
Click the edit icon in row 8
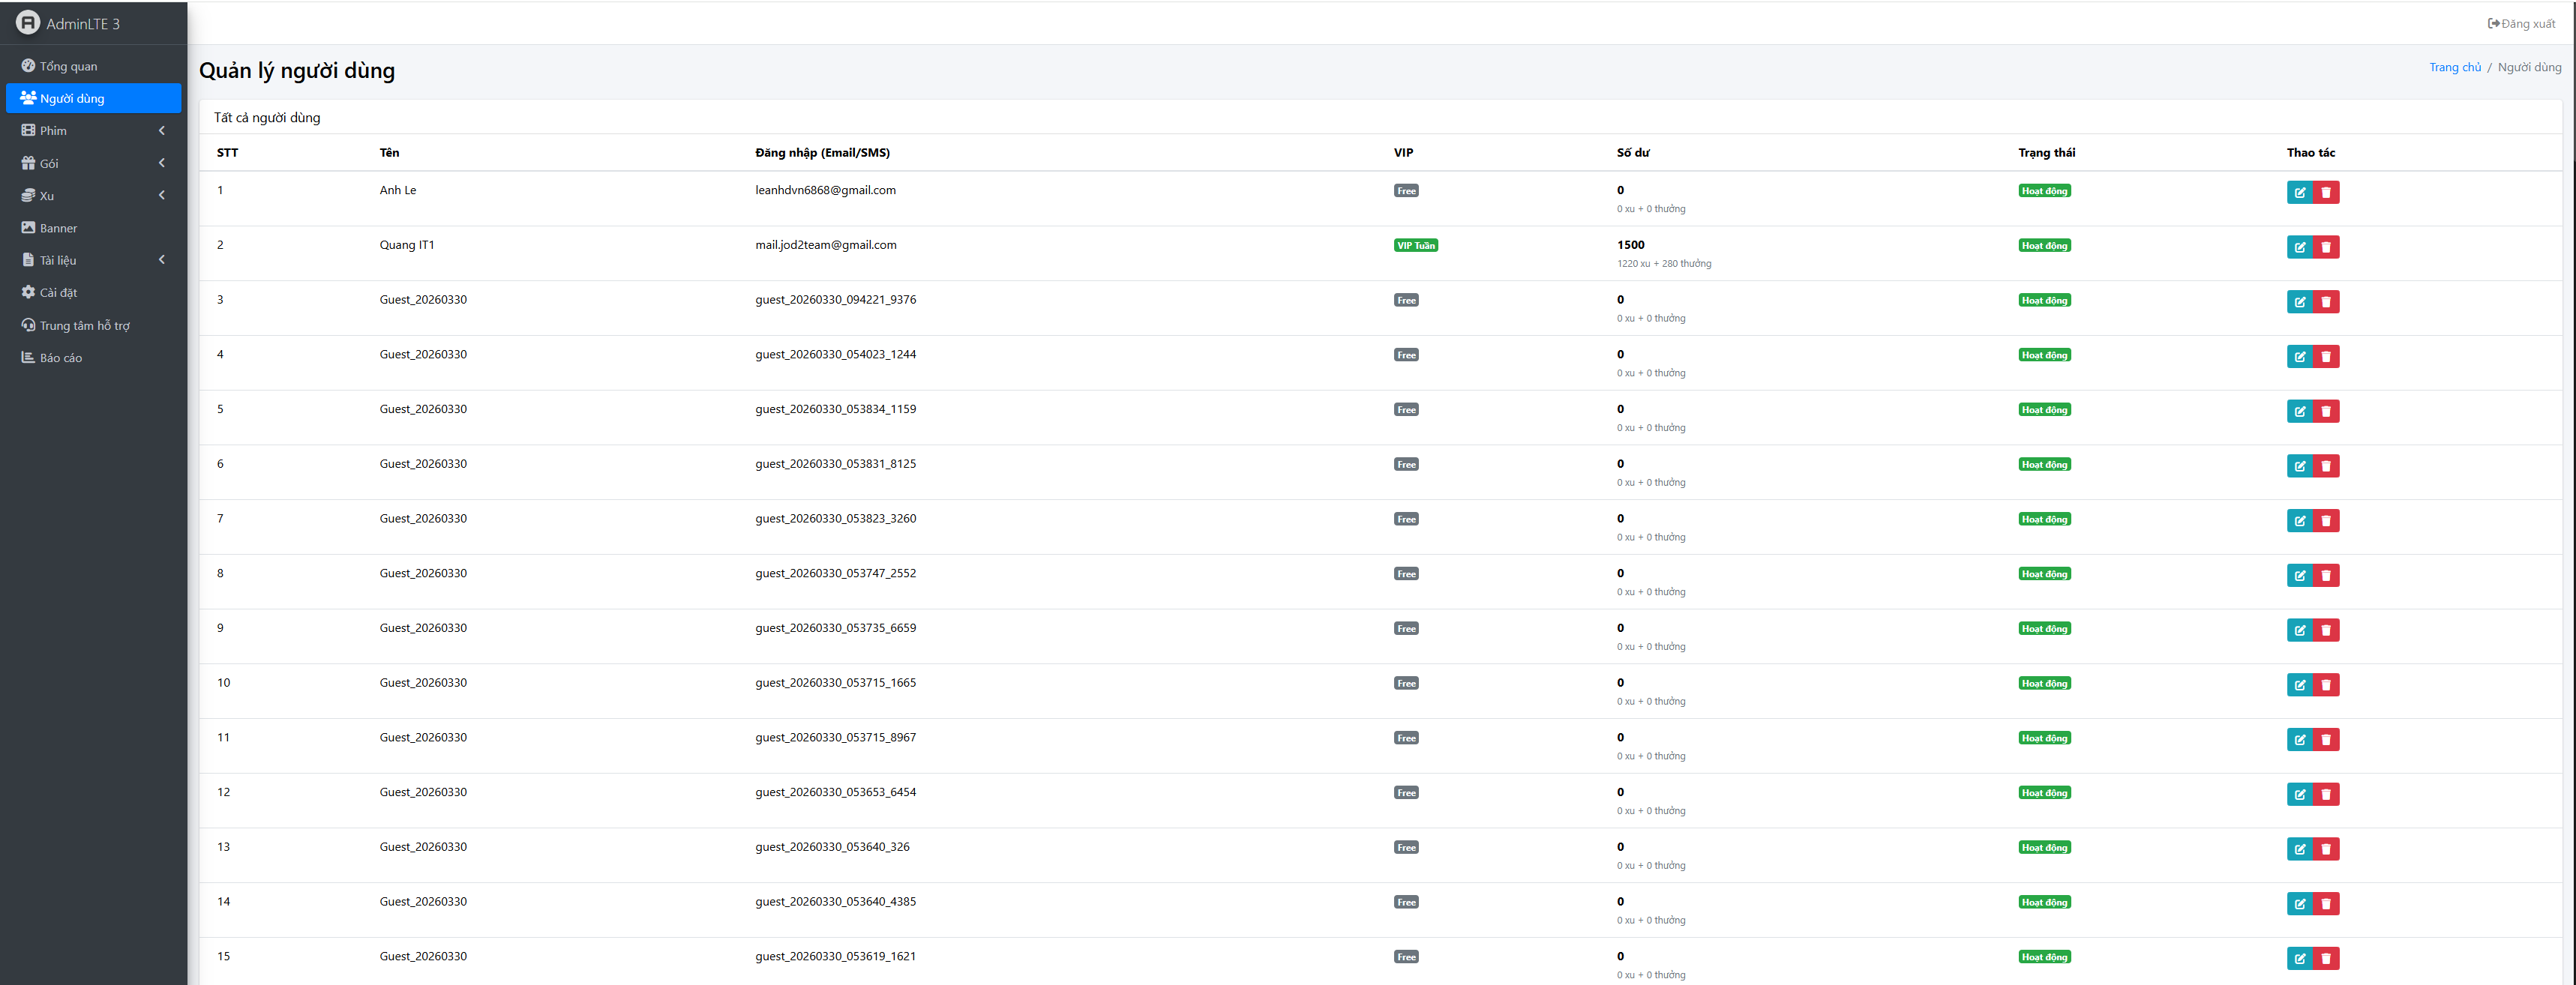2299,575
